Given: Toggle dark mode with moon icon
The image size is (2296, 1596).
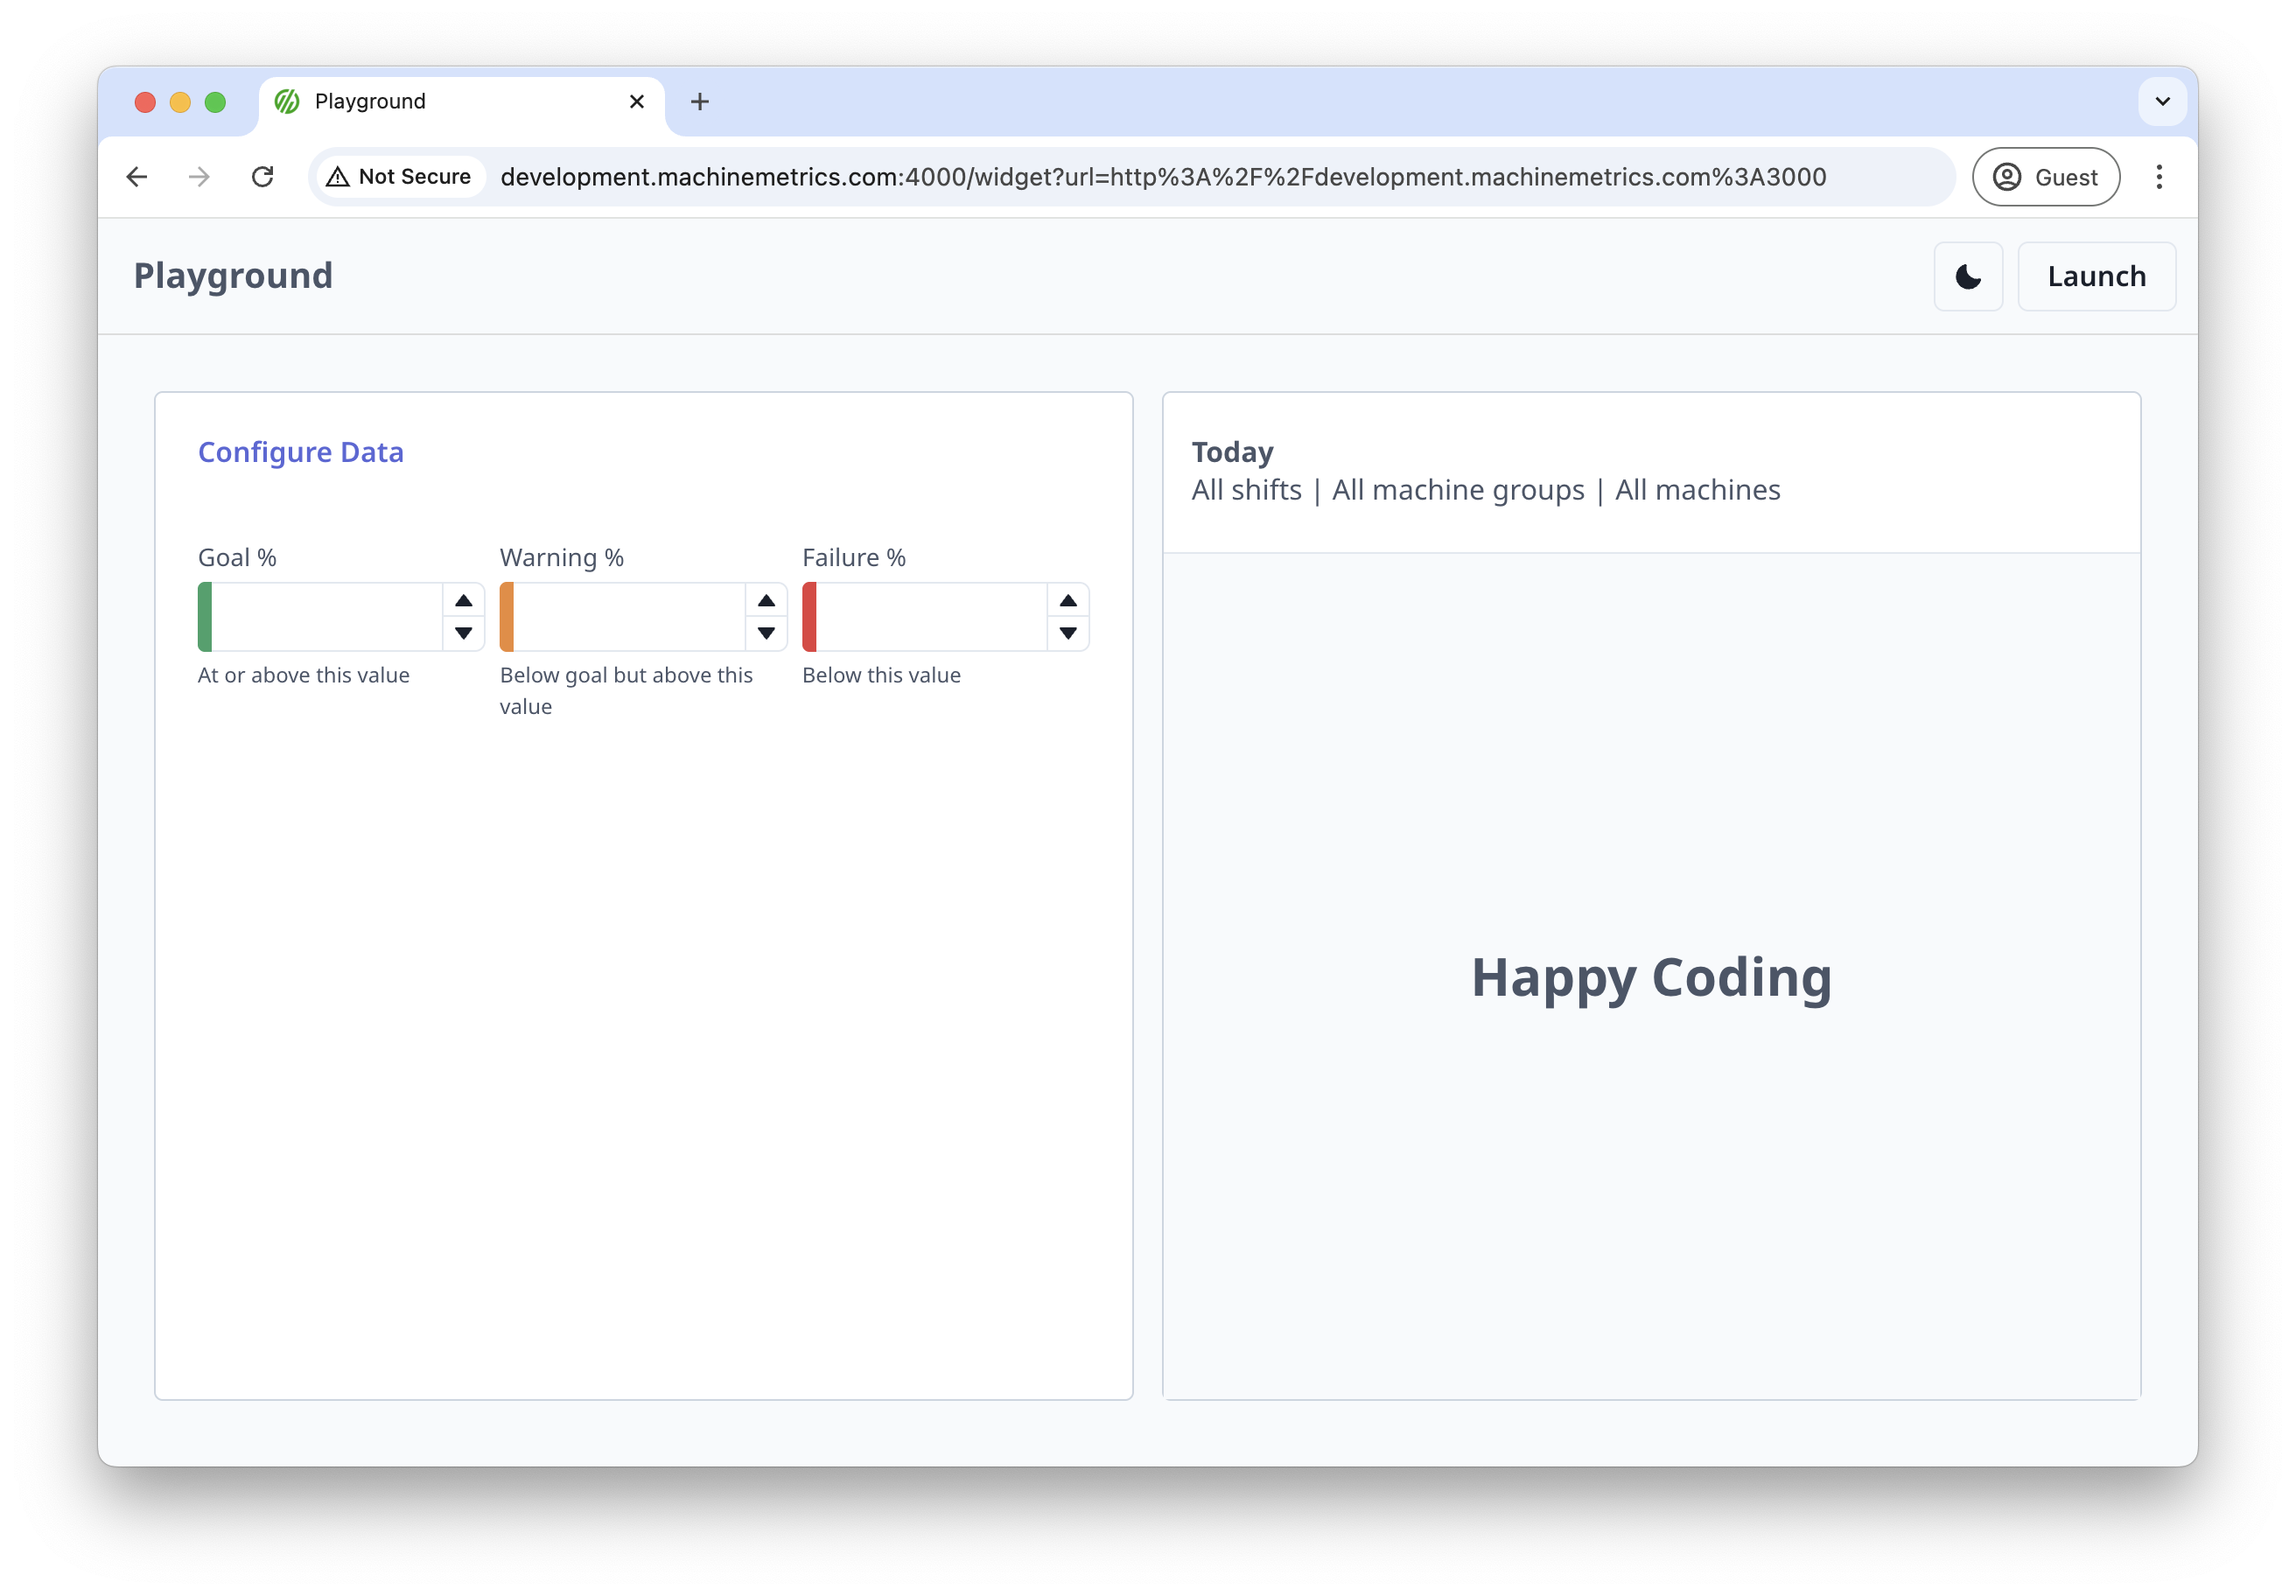Looking at the screenshot, I should (1967, 277).
